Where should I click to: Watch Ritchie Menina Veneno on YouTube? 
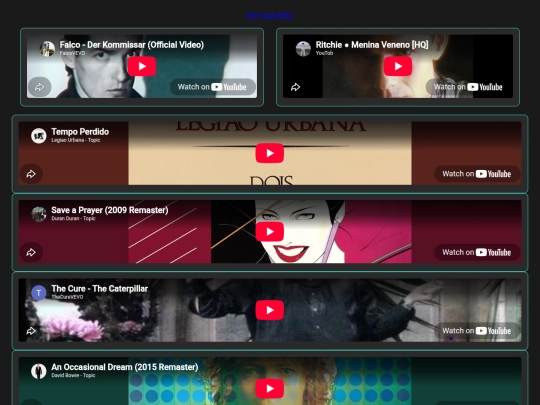(x=469, y=87)
